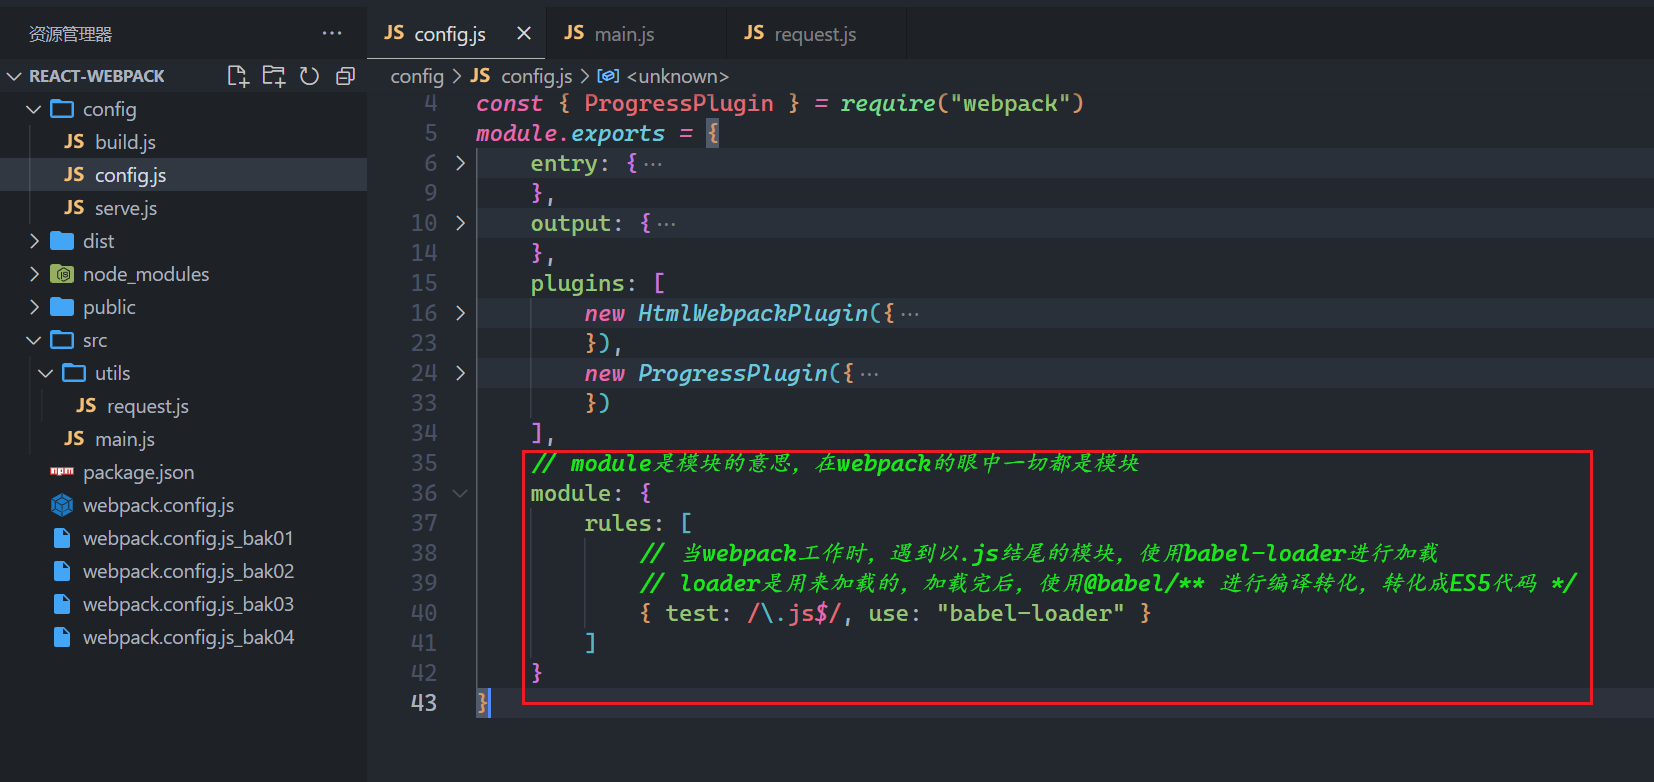Click the <unknown> breadcrumb symbol

[677, 76]
